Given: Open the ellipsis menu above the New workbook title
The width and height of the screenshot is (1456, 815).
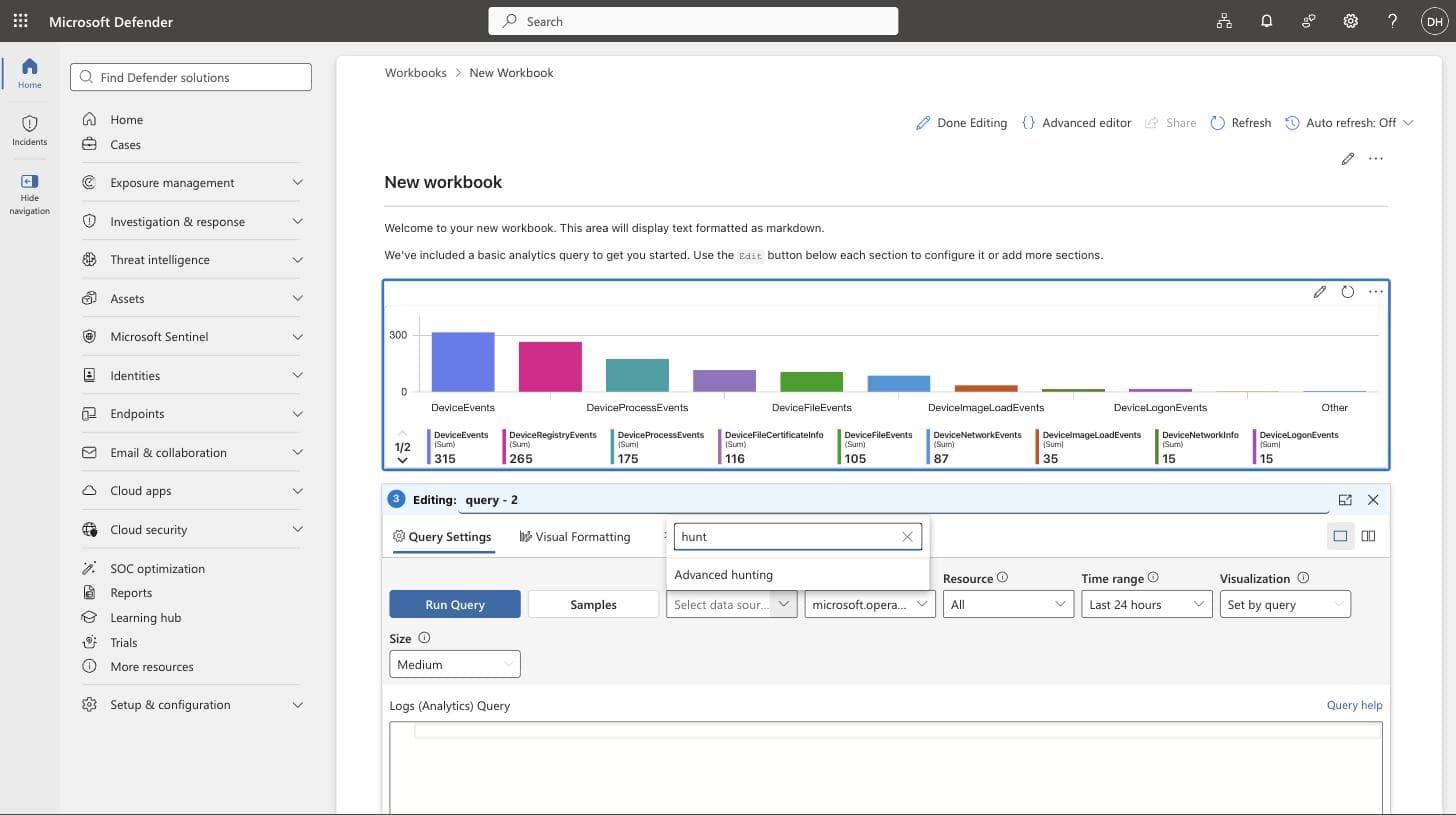Looking at the screenshot, I should tap(1376, 159).
